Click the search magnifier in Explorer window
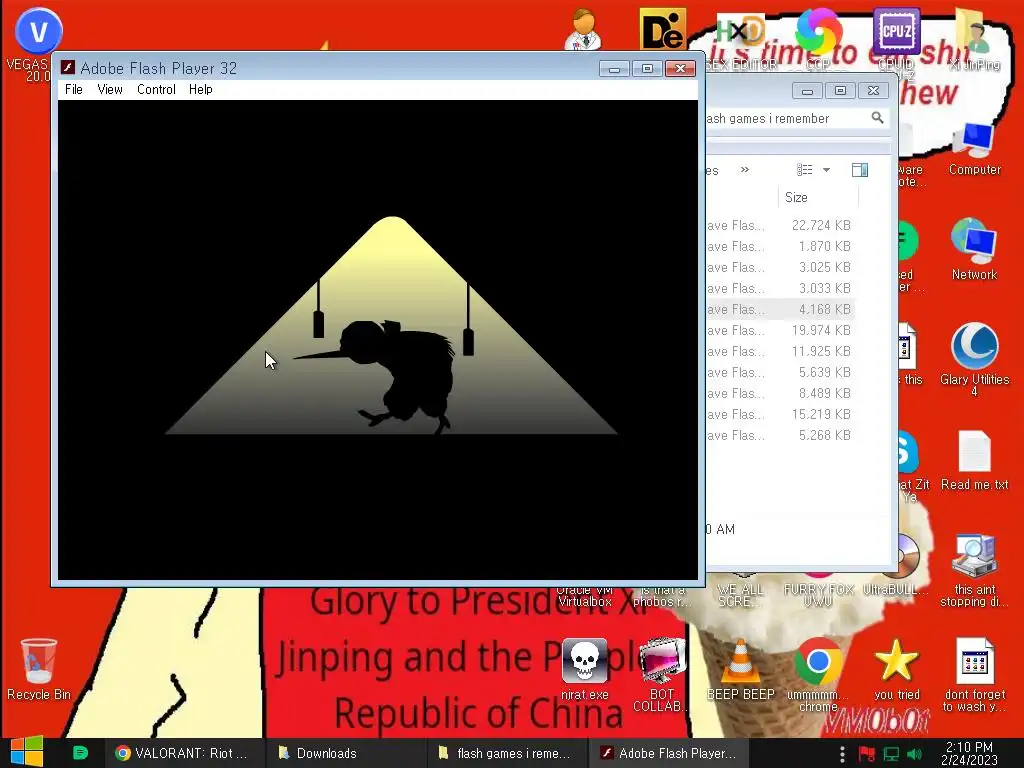 click(x=877, y=118)
